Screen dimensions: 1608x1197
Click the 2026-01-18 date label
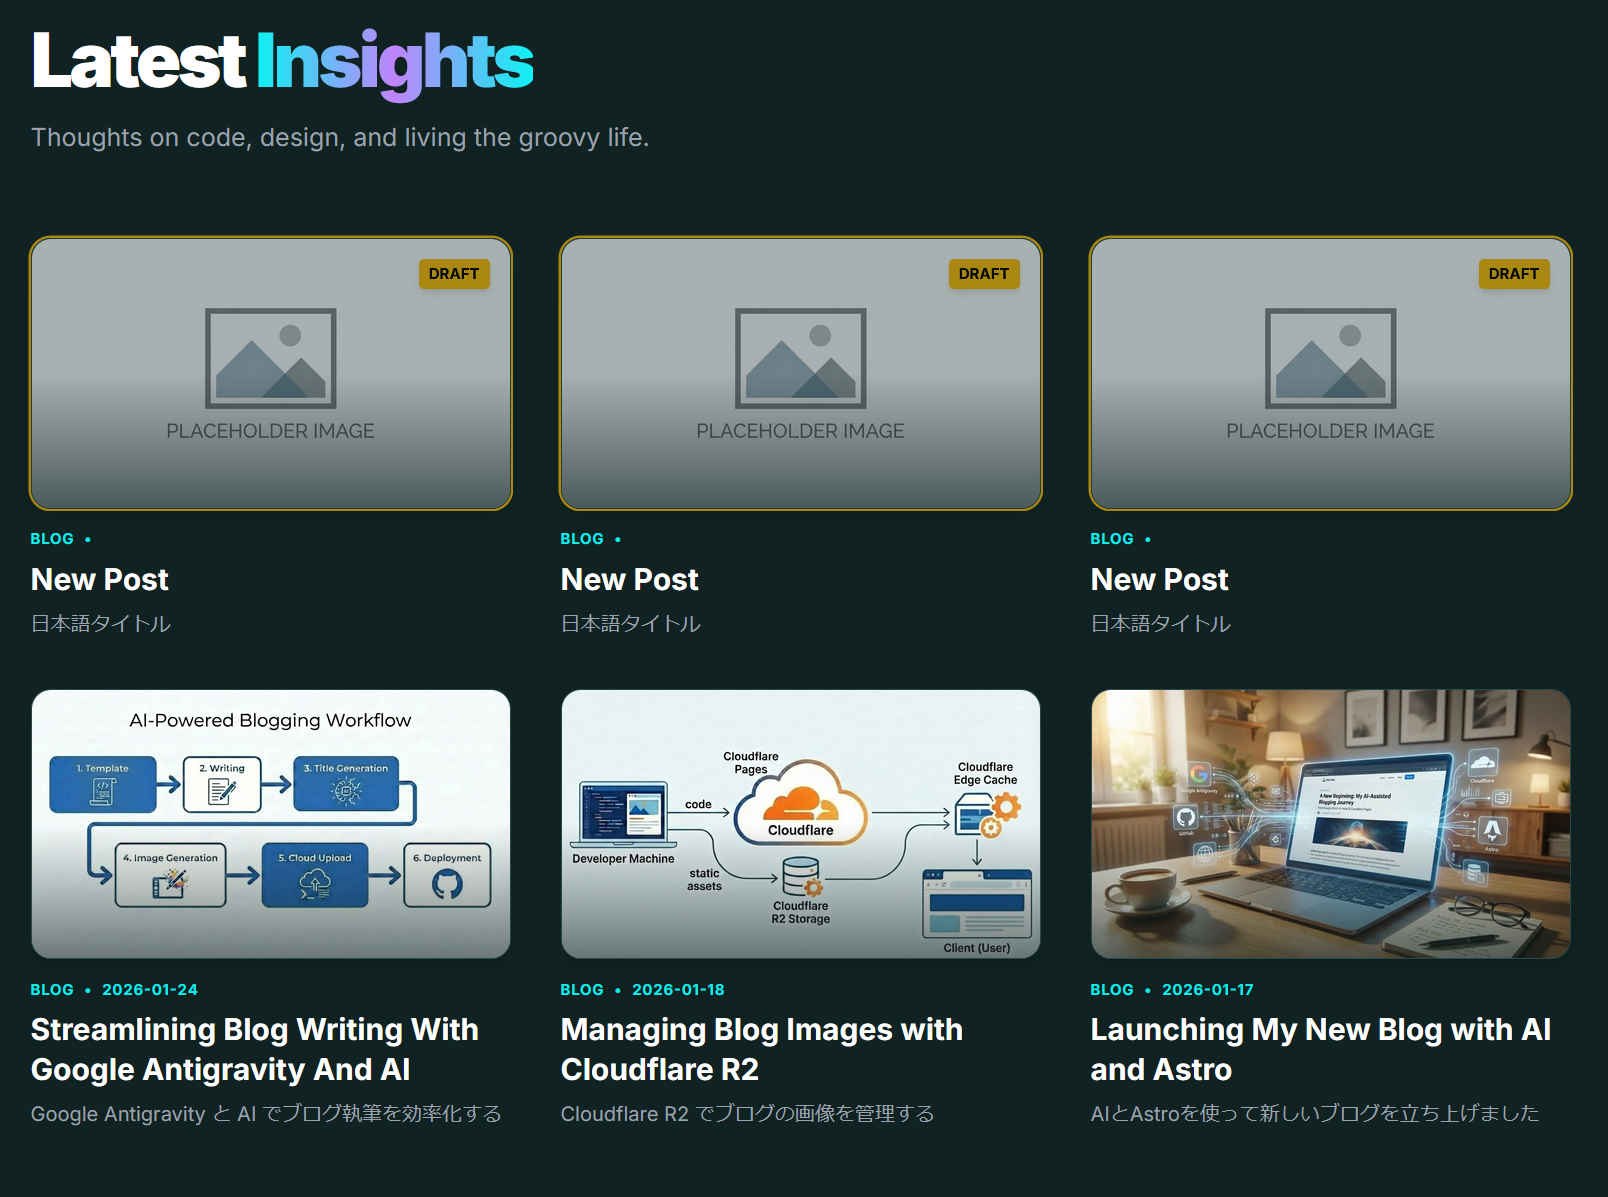coord(678,990)
